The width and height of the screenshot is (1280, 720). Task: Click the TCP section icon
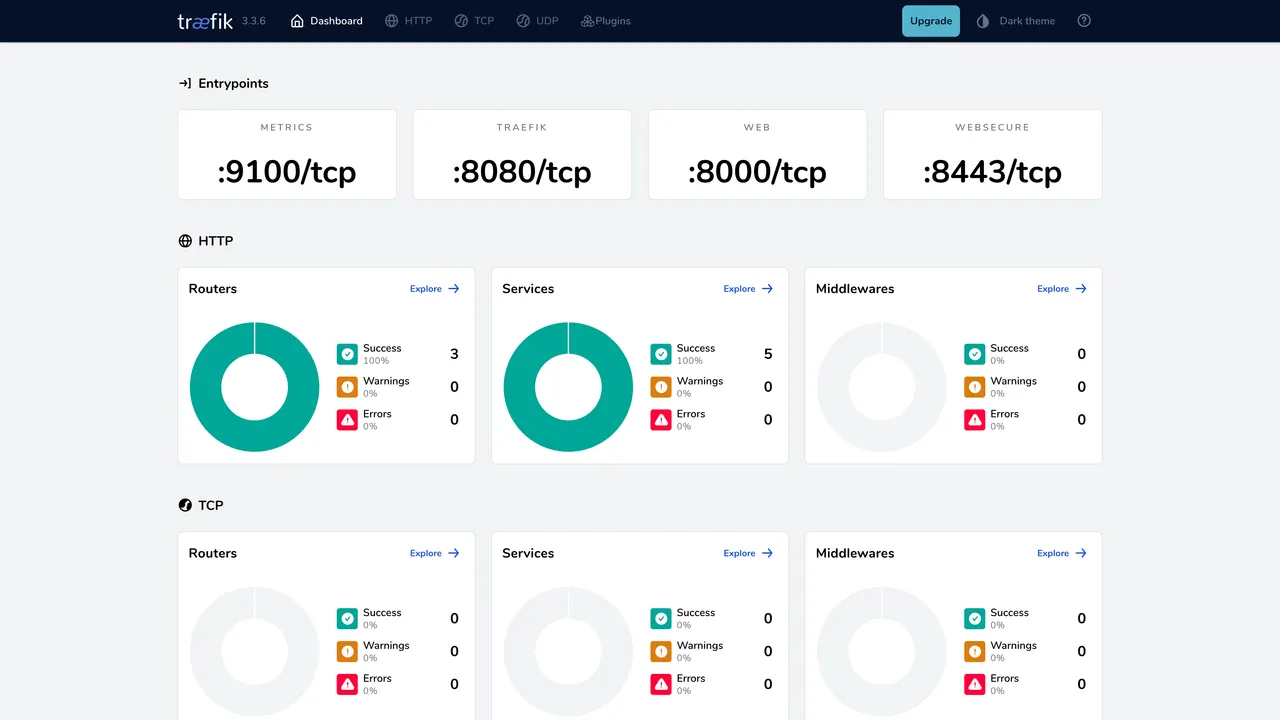pos(185,505)
